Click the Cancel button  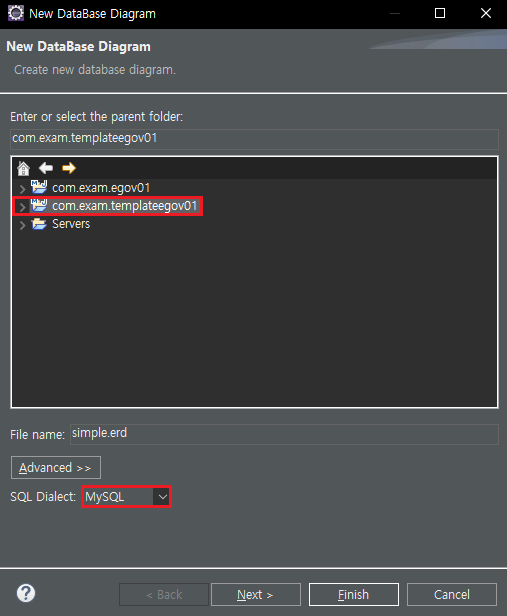pyautogui.click(x=452, y=594)
